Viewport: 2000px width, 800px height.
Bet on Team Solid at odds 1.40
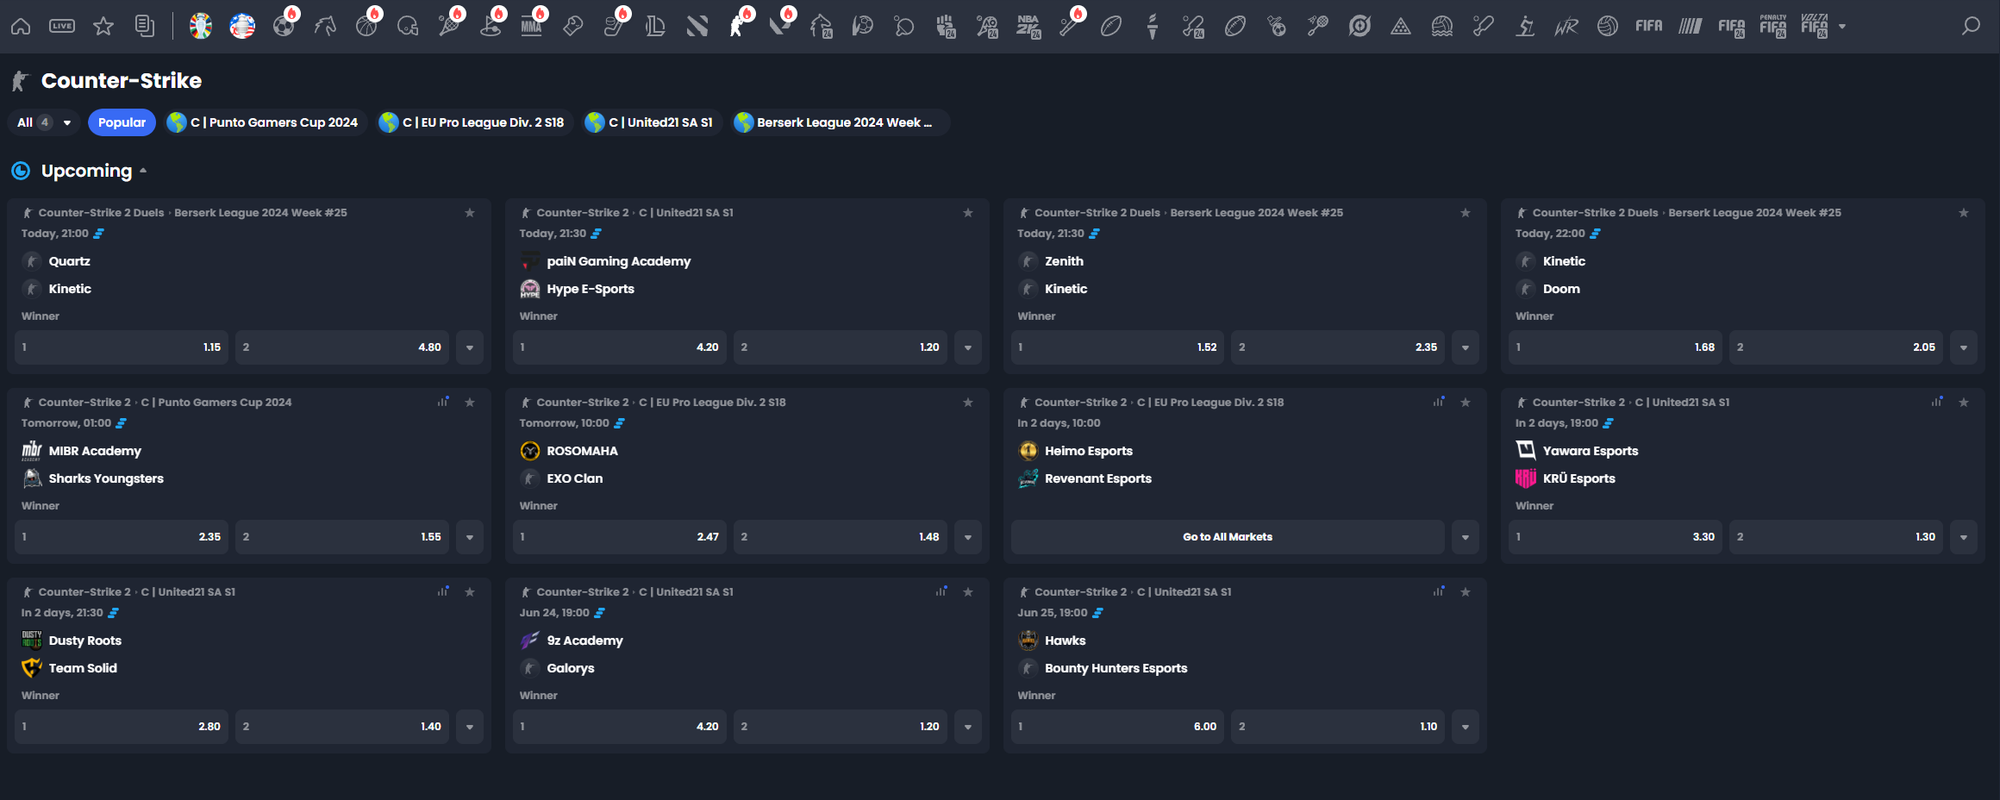343,727
